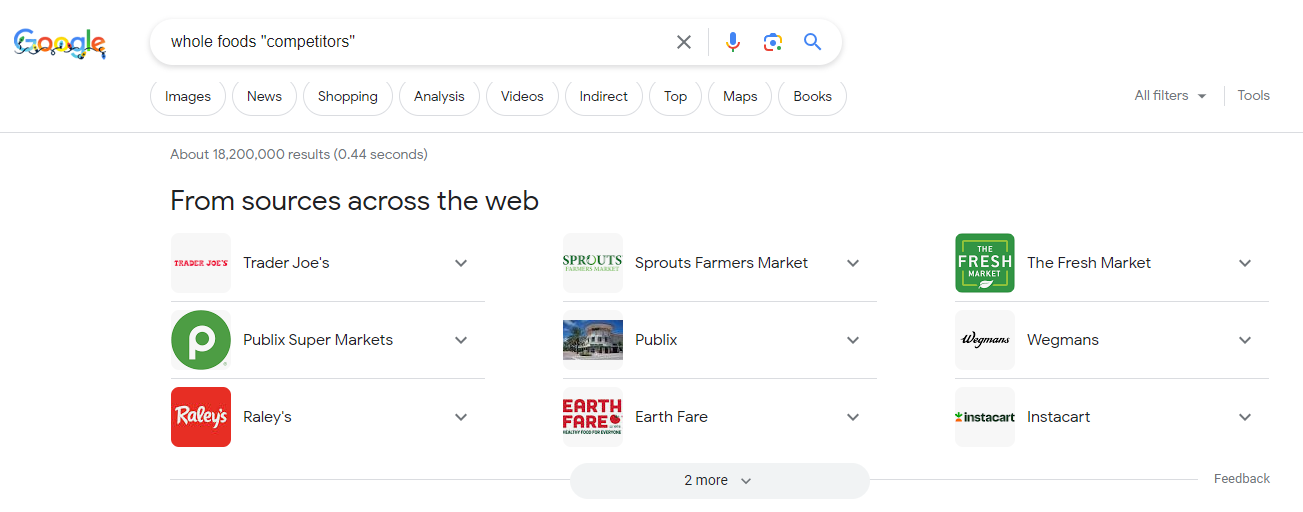The image size is (1303, 512).
Task: Expand the Wegmans result chevron
Action: point(1245,340)
